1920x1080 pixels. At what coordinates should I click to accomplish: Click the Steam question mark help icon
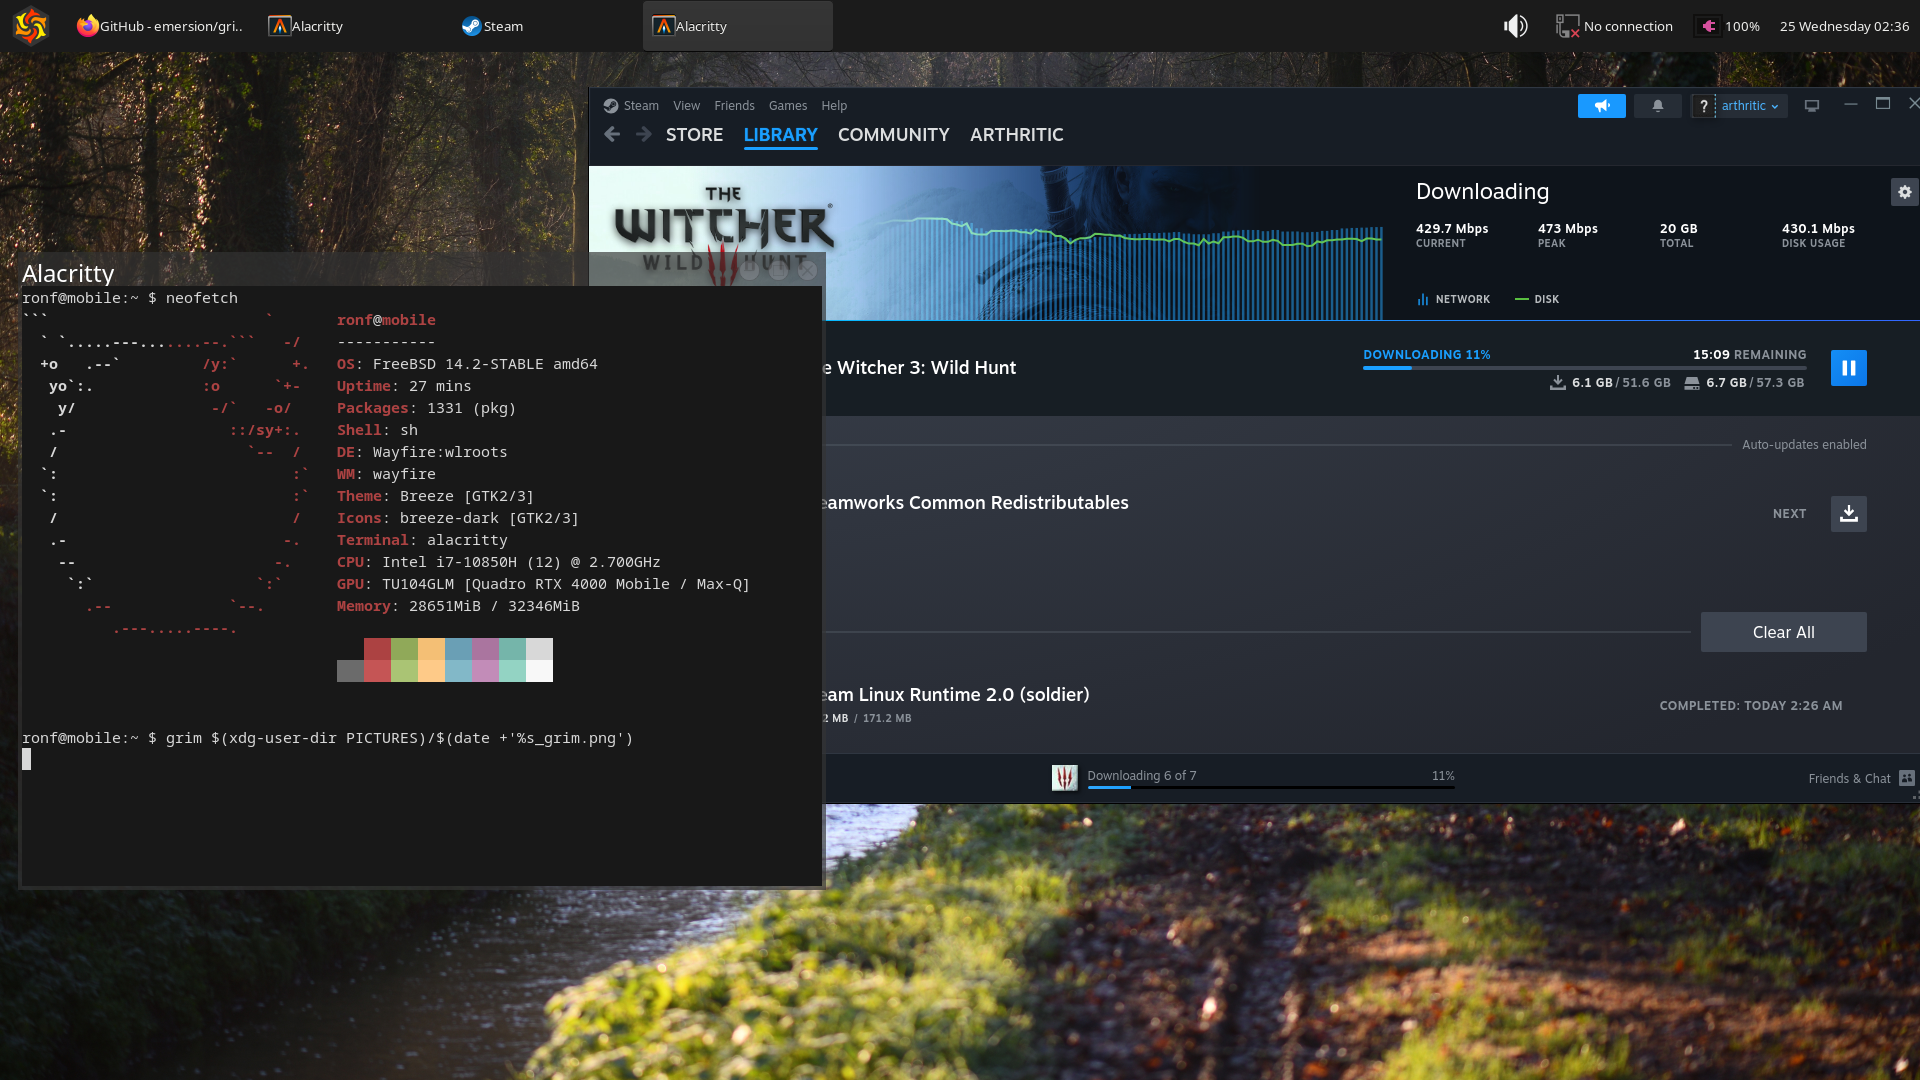1703,106
